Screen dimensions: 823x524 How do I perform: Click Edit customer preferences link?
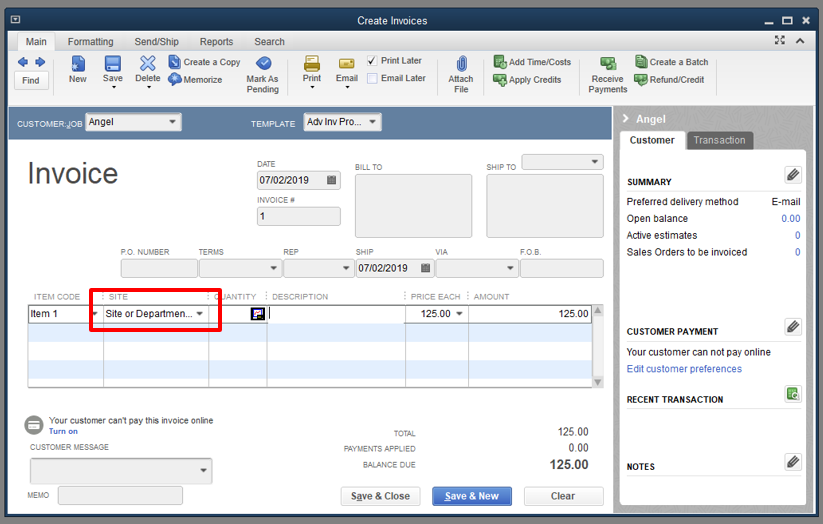684,369
